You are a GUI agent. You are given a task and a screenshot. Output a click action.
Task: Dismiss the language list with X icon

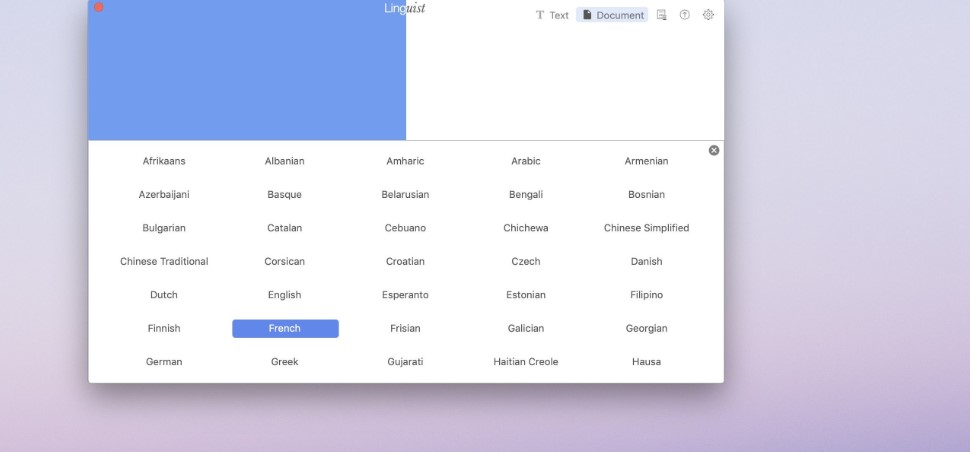(714, 150)
